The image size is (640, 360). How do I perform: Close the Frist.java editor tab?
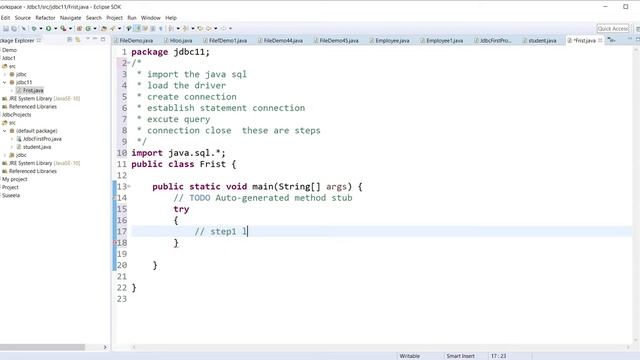point(600,40)
